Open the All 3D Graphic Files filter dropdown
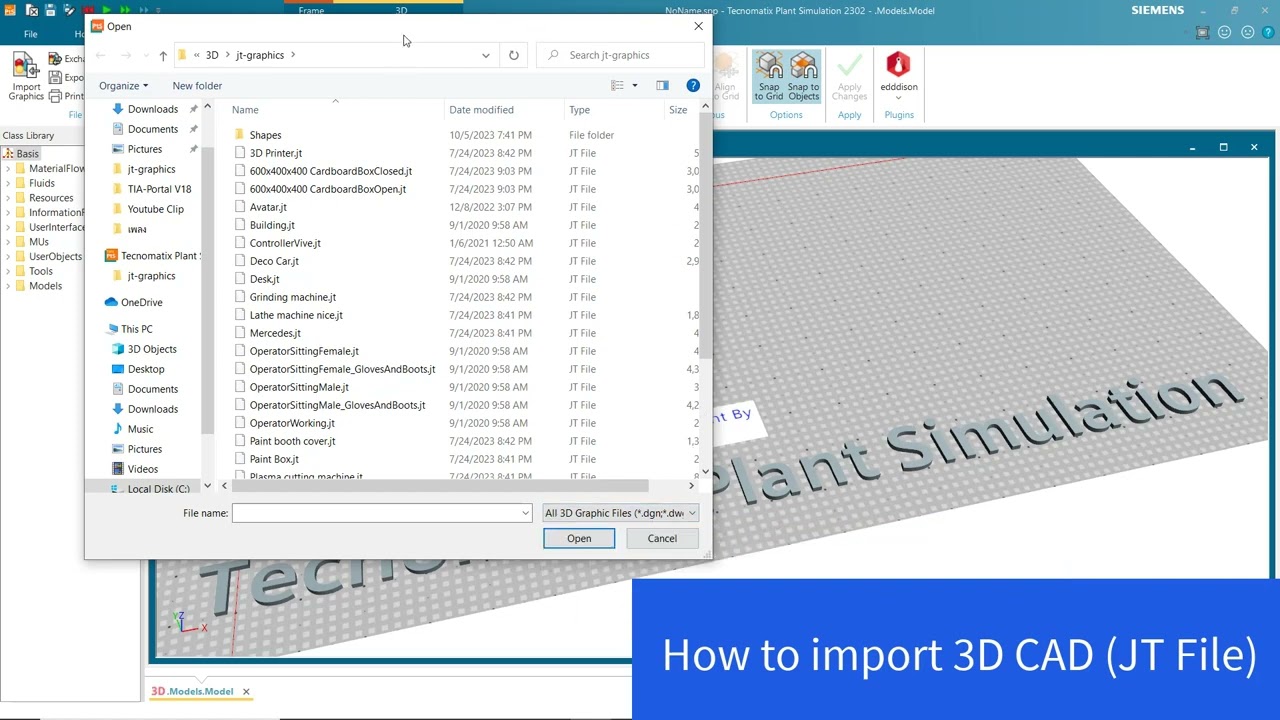 (620, 513)
